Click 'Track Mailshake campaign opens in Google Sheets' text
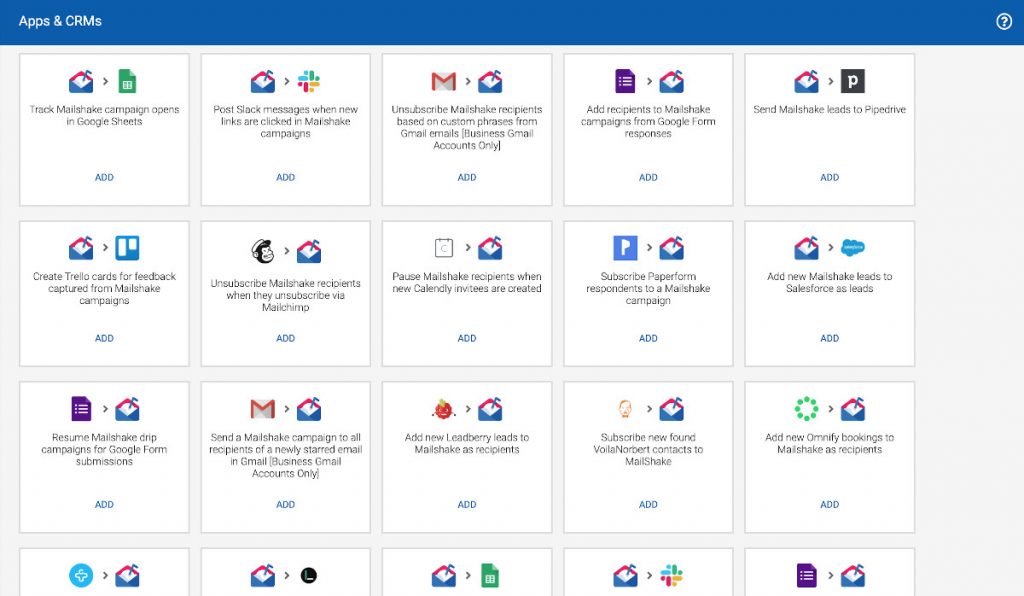This screenshot has height=596, width=1024. tap(104, 116)
